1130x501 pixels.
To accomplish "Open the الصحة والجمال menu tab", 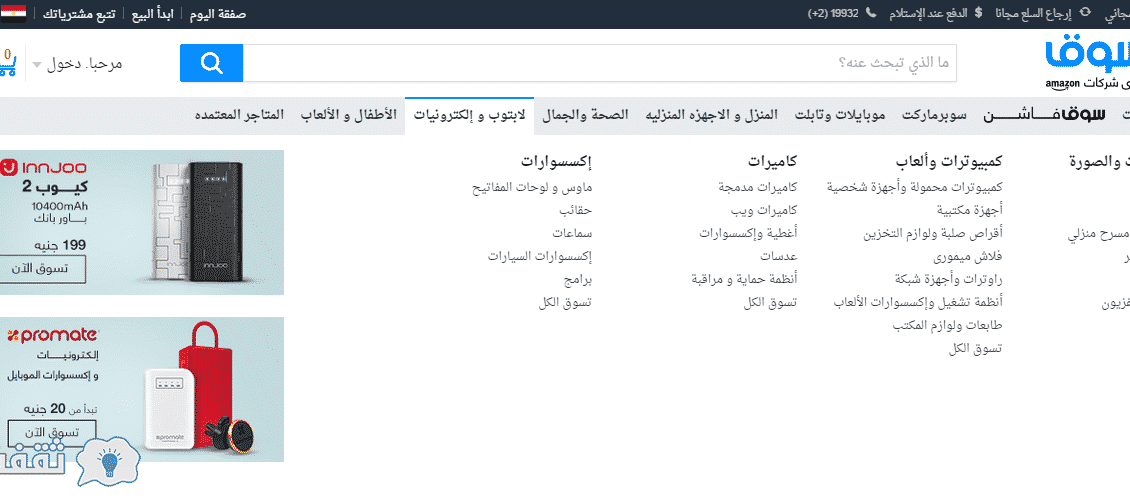I will coord(585,115).
